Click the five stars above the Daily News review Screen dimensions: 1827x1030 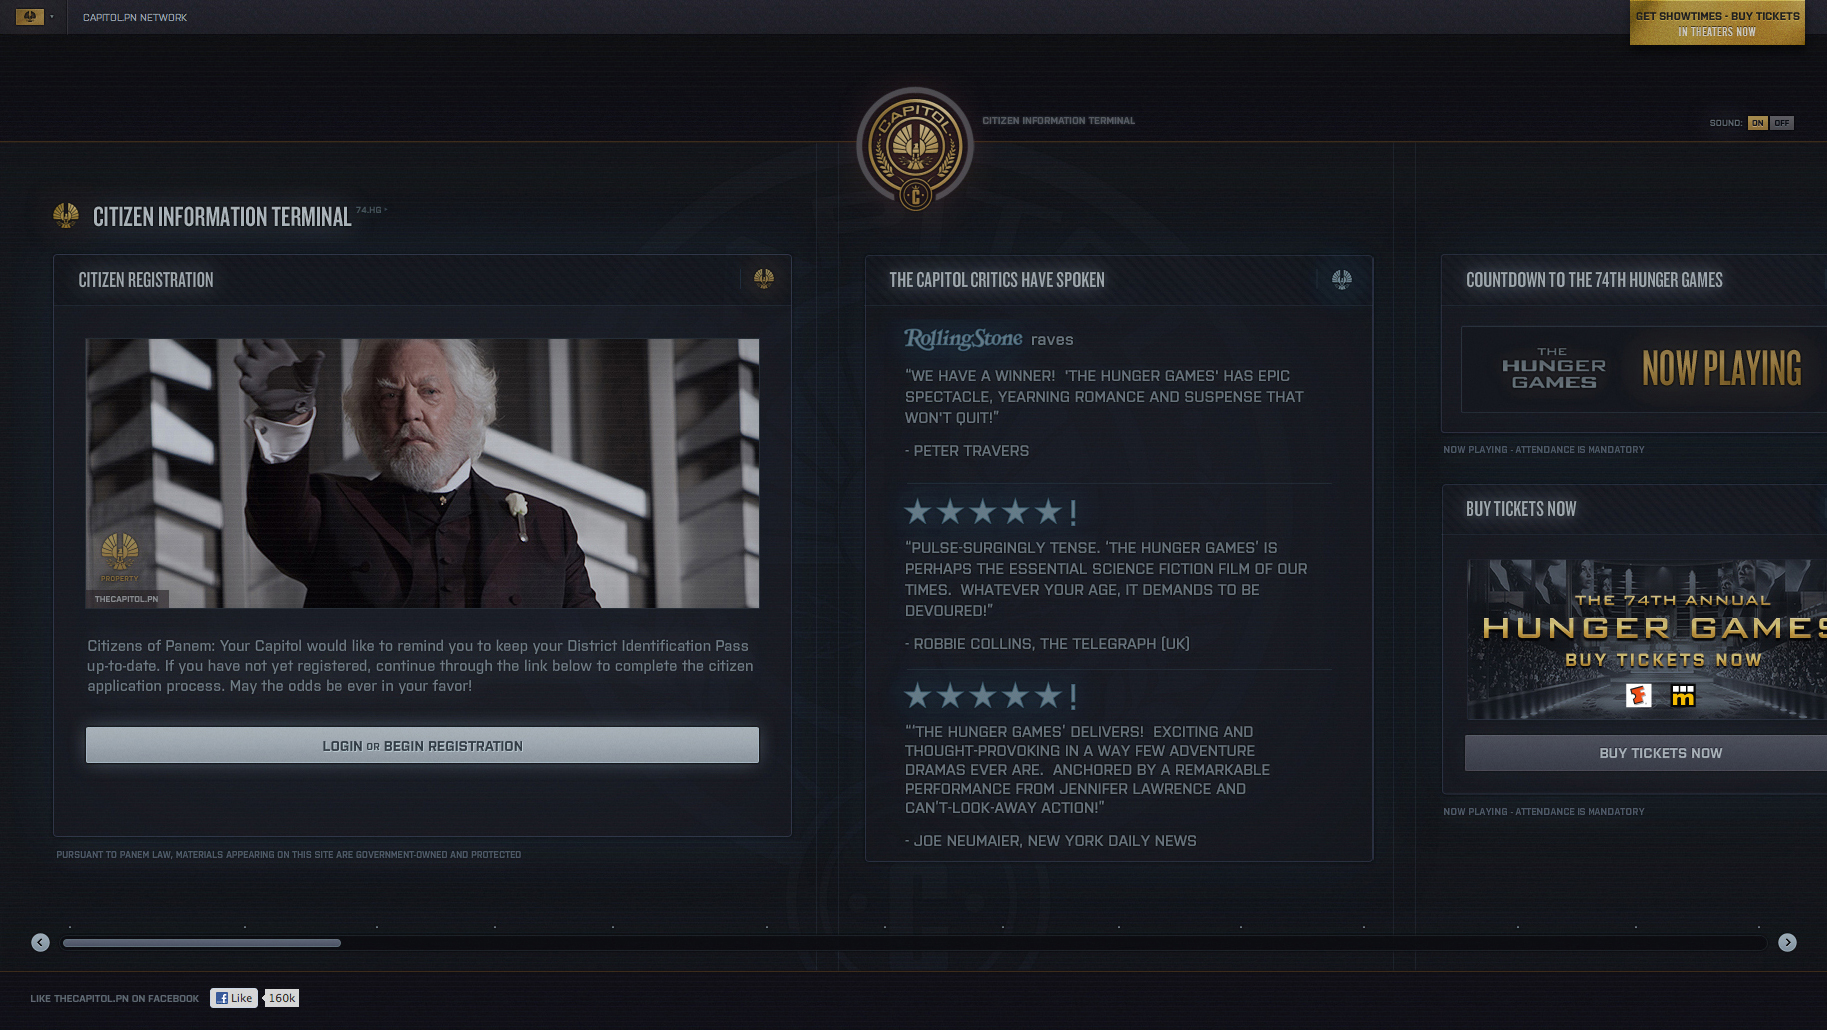(x=991, y=695)
